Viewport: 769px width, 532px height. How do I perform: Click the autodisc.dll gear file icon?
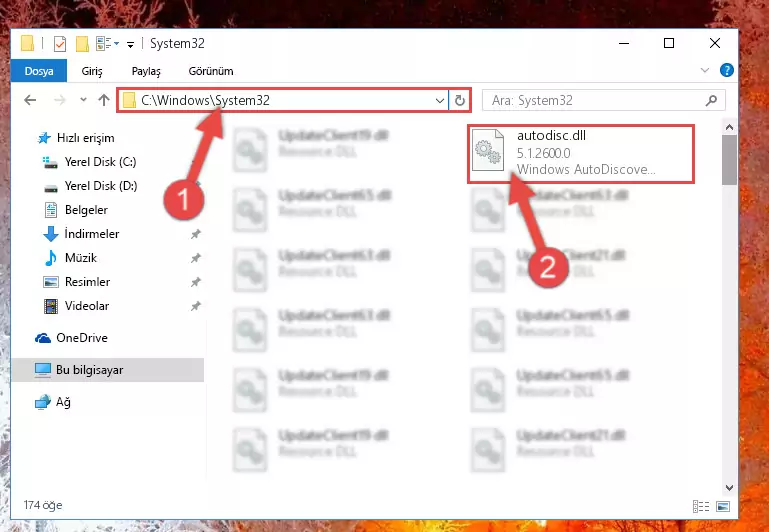point(488,150)
